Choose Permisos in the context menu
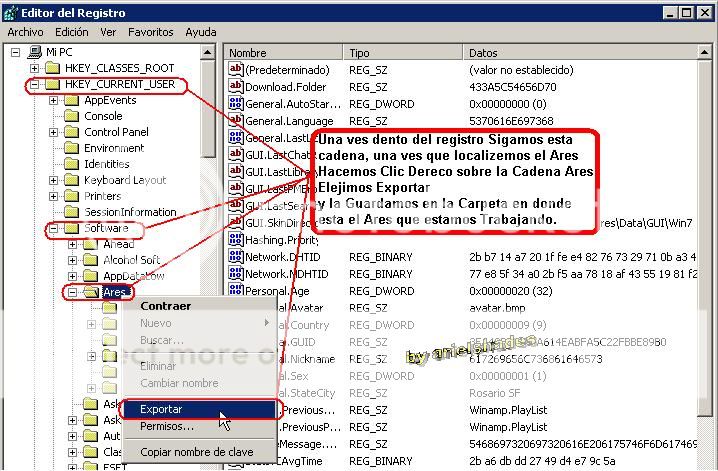718x471 pixels. [166, 426]
